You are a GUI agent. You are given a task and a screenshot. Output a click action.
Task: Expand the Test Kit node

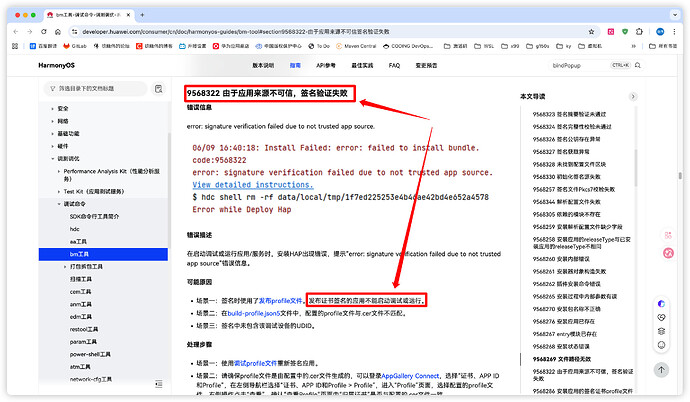pos(59,191)
